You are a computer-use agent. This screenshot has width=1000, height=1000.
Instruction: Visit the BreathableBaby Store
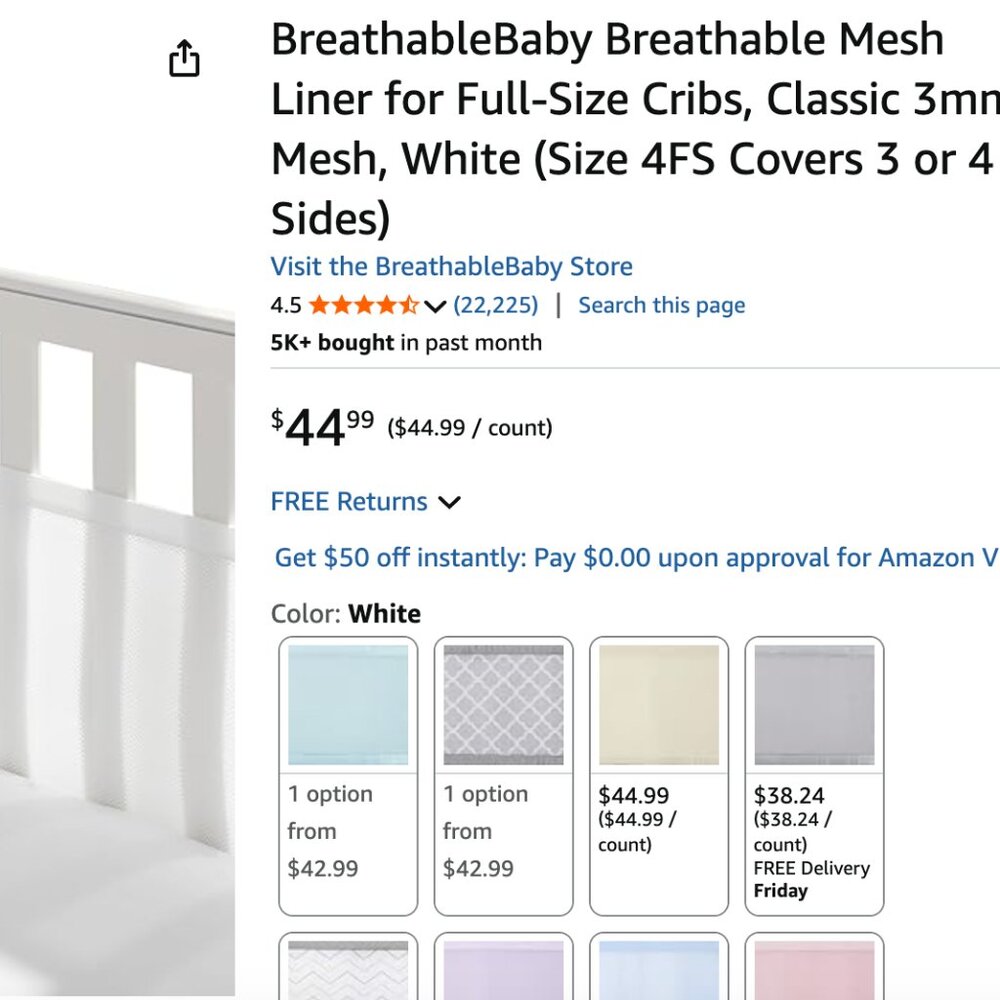tap(450, 267)
